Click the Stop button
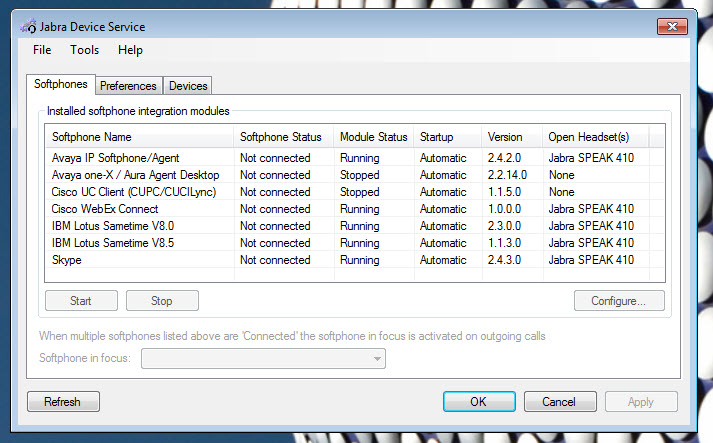This screenshot has width=713, height=443. pyautogui.click(x=162, y=301)
